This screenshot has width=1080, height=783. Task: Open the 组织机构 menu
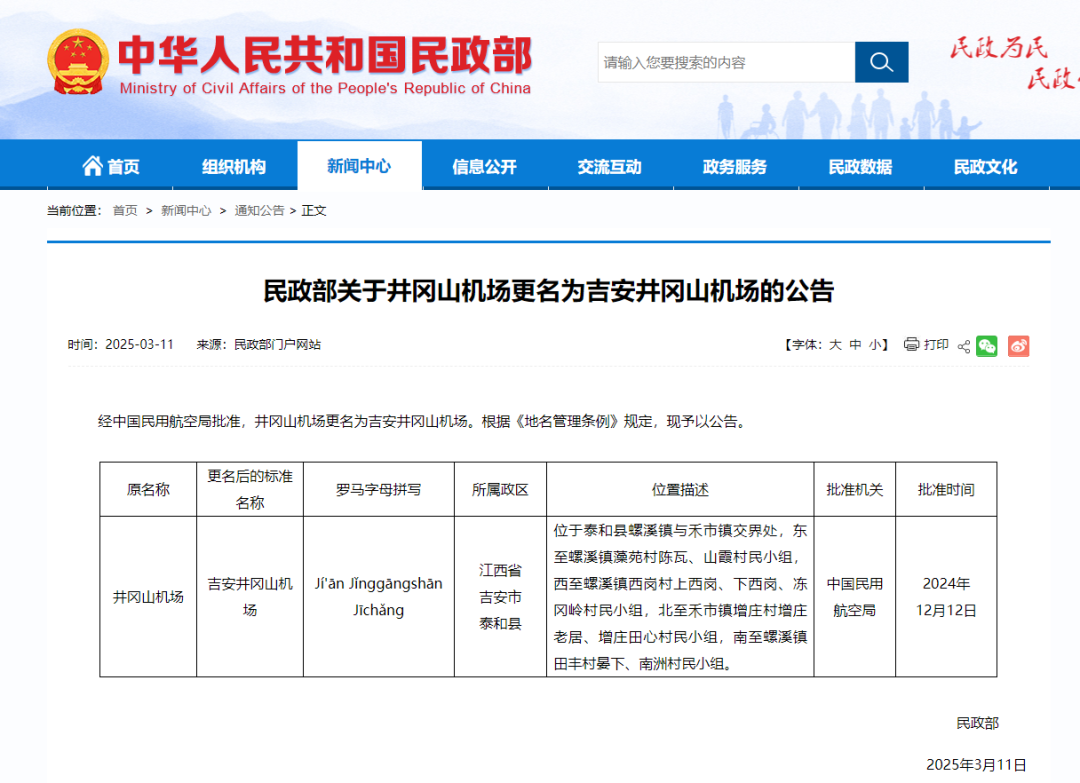point(234,166)
